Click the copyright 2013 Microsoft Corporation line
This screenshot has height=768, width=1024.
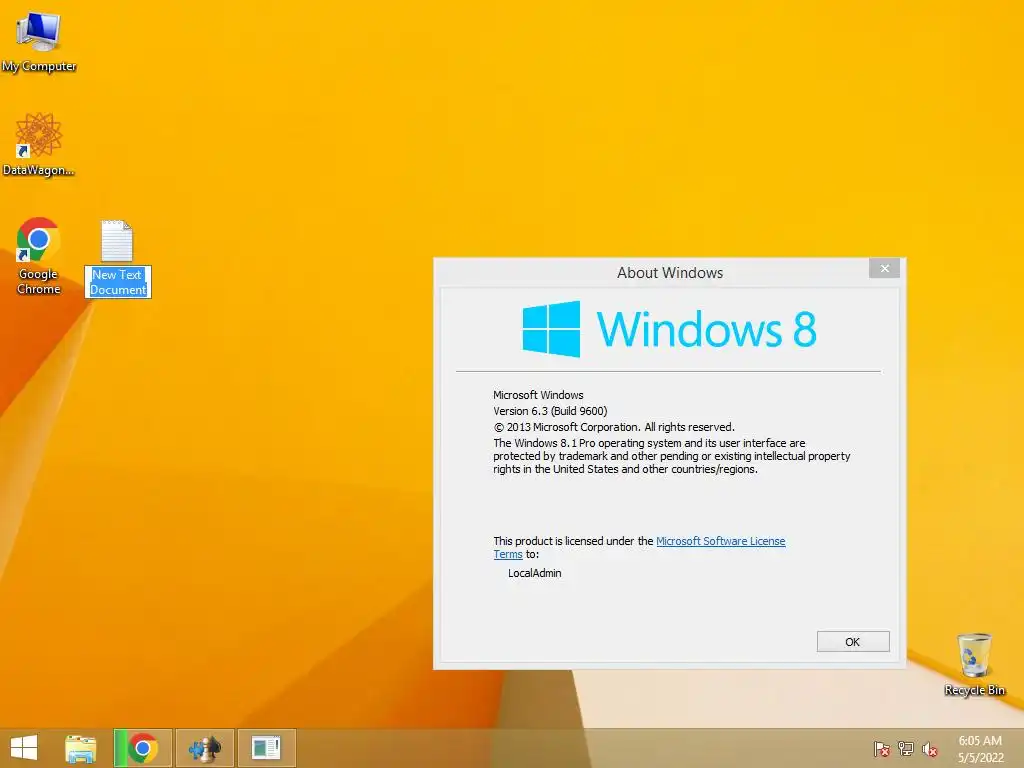[x=614, y=427]
